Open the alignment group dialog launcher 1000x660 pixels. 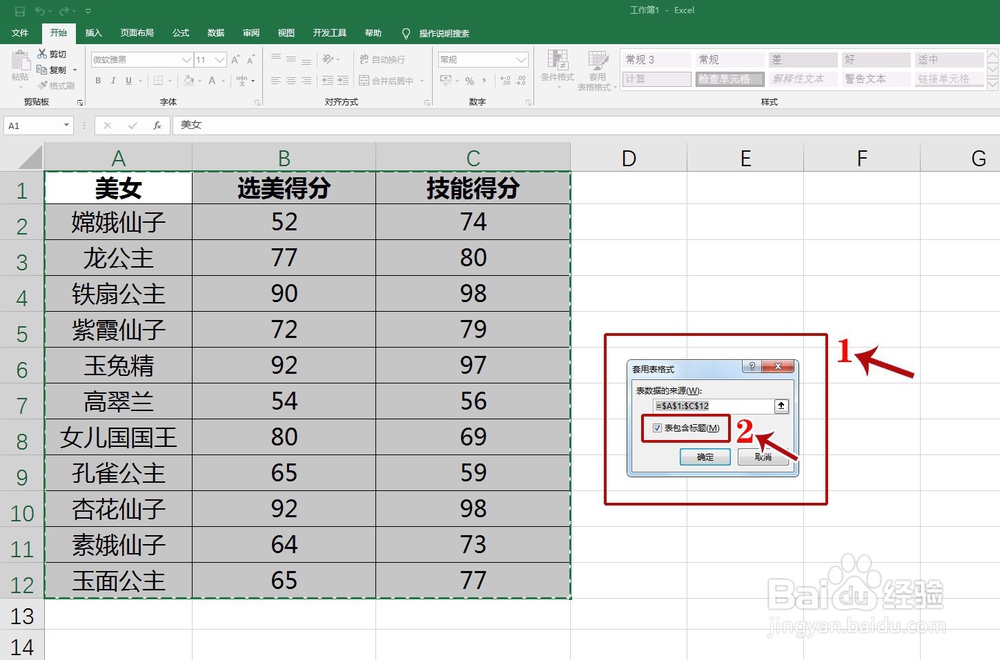427,103
